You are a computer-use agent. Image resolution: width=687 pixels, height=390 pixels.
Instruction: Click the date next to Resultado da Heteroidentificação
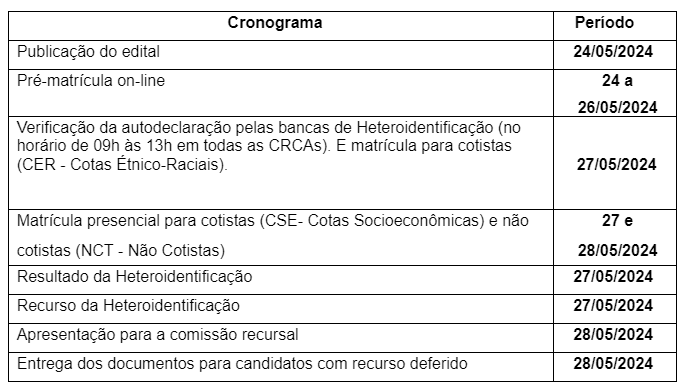613,277
